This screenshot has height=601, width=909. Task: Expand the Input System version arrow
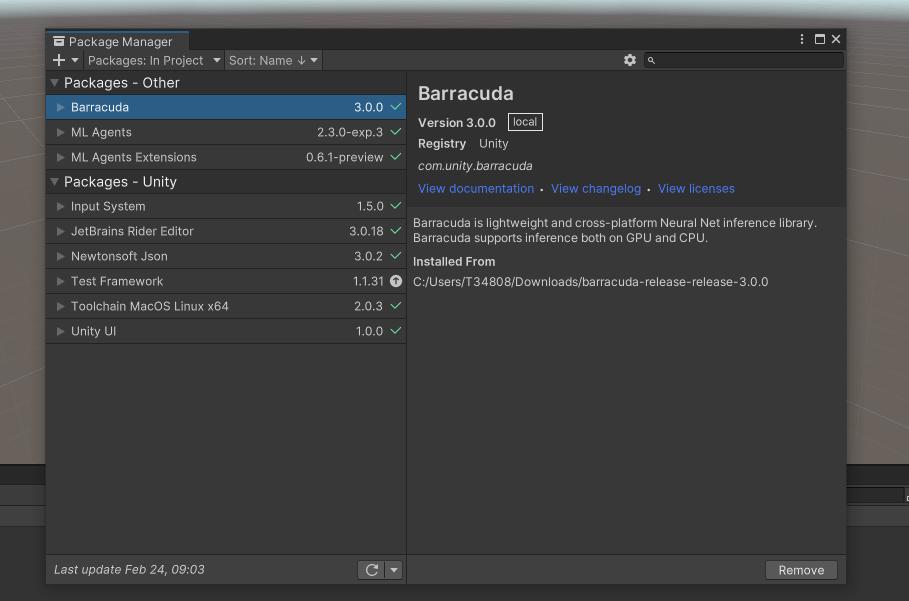coord(60,206)
